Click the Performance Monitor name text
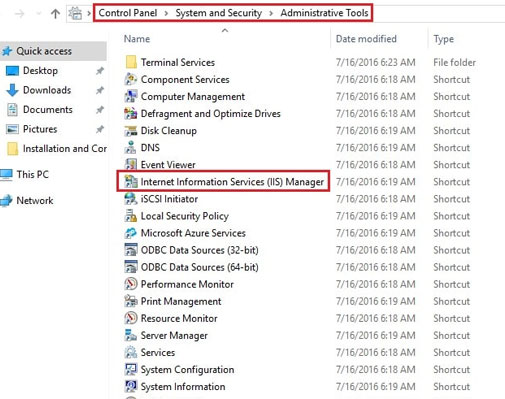This screenshot has width=505, height=399. click(x=187, y=284)
